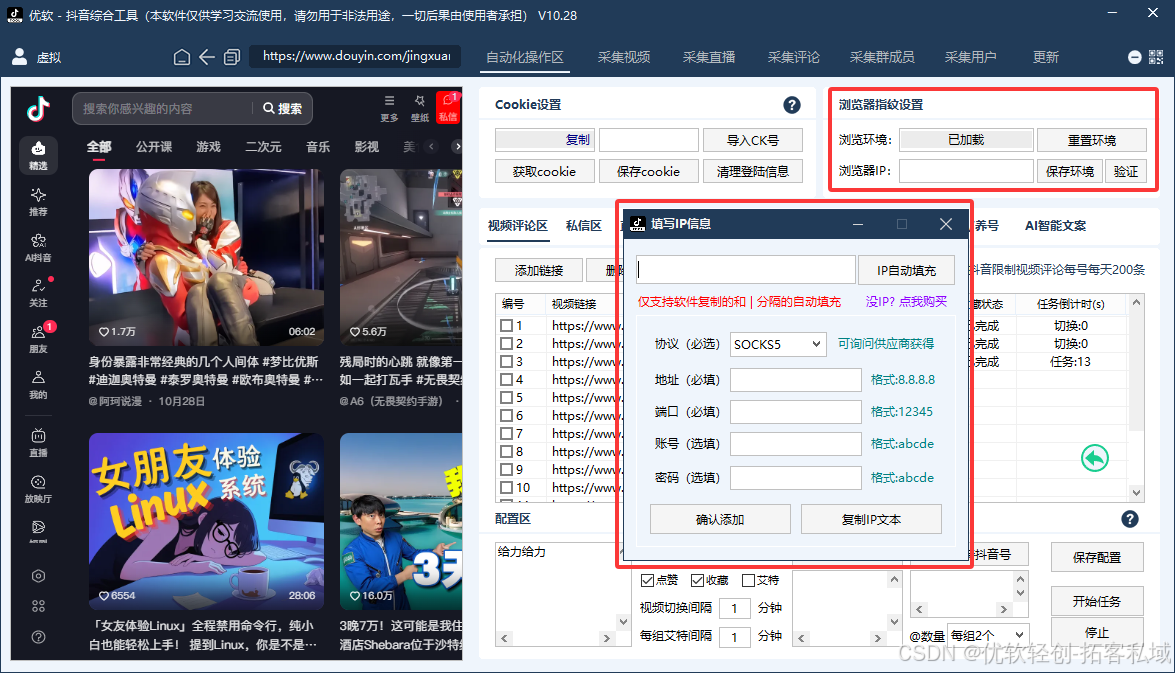Image resolution: width=1175 pixels, height=673 pixels.
Task: Click the 获取cookie button
Action: [x=544, y=172]
